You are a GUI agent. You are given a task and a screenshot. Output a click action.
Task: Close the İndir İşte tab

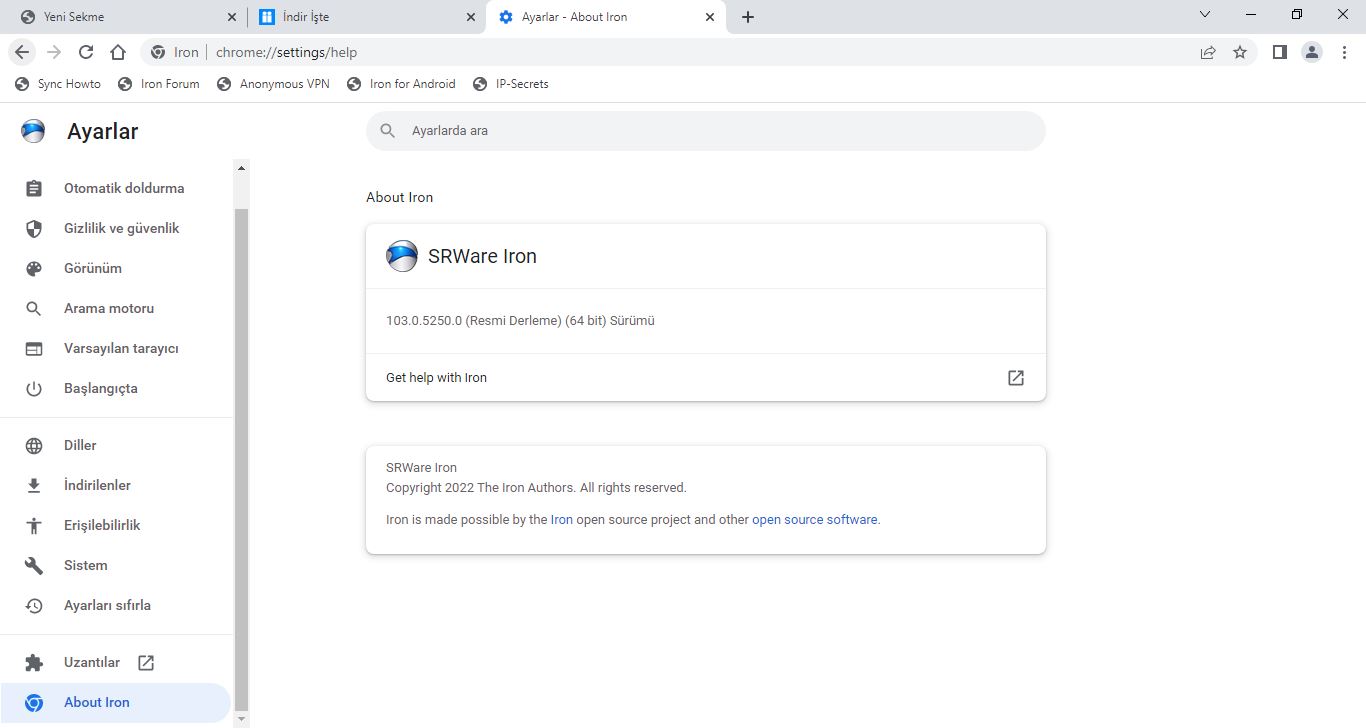pyautogui.click(x=471, y=17)
